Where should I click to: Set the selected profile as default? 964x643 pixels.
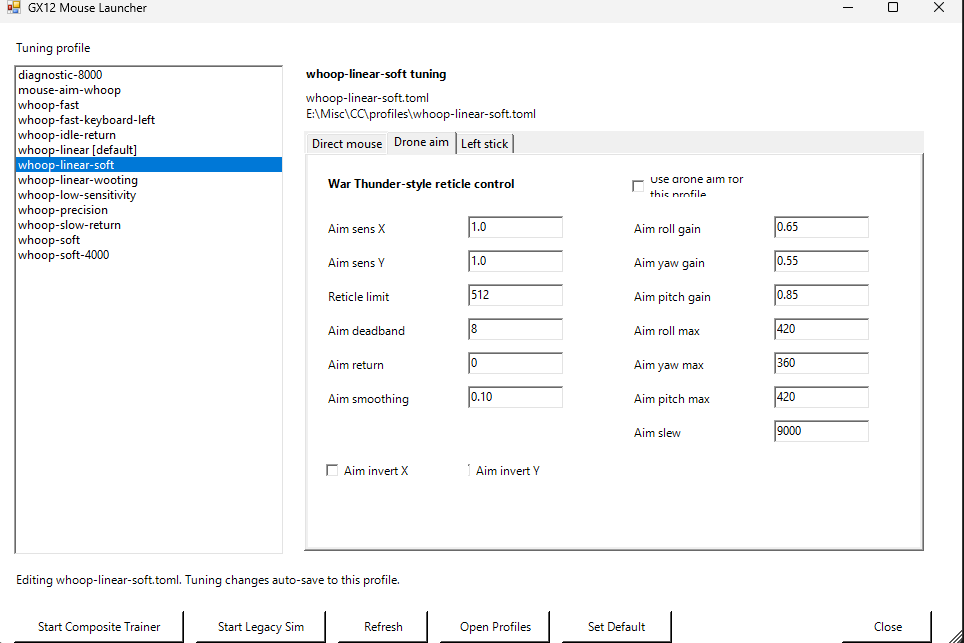point(616,626)
